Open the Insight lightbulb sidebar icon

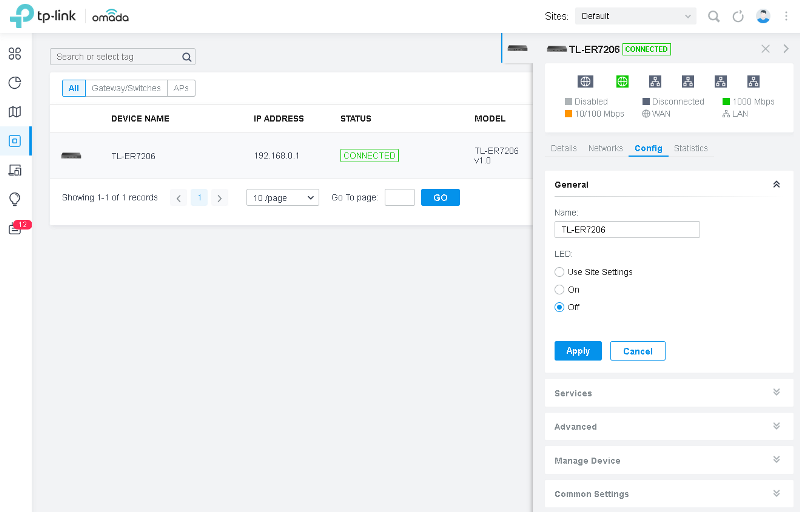coord(15,199)
